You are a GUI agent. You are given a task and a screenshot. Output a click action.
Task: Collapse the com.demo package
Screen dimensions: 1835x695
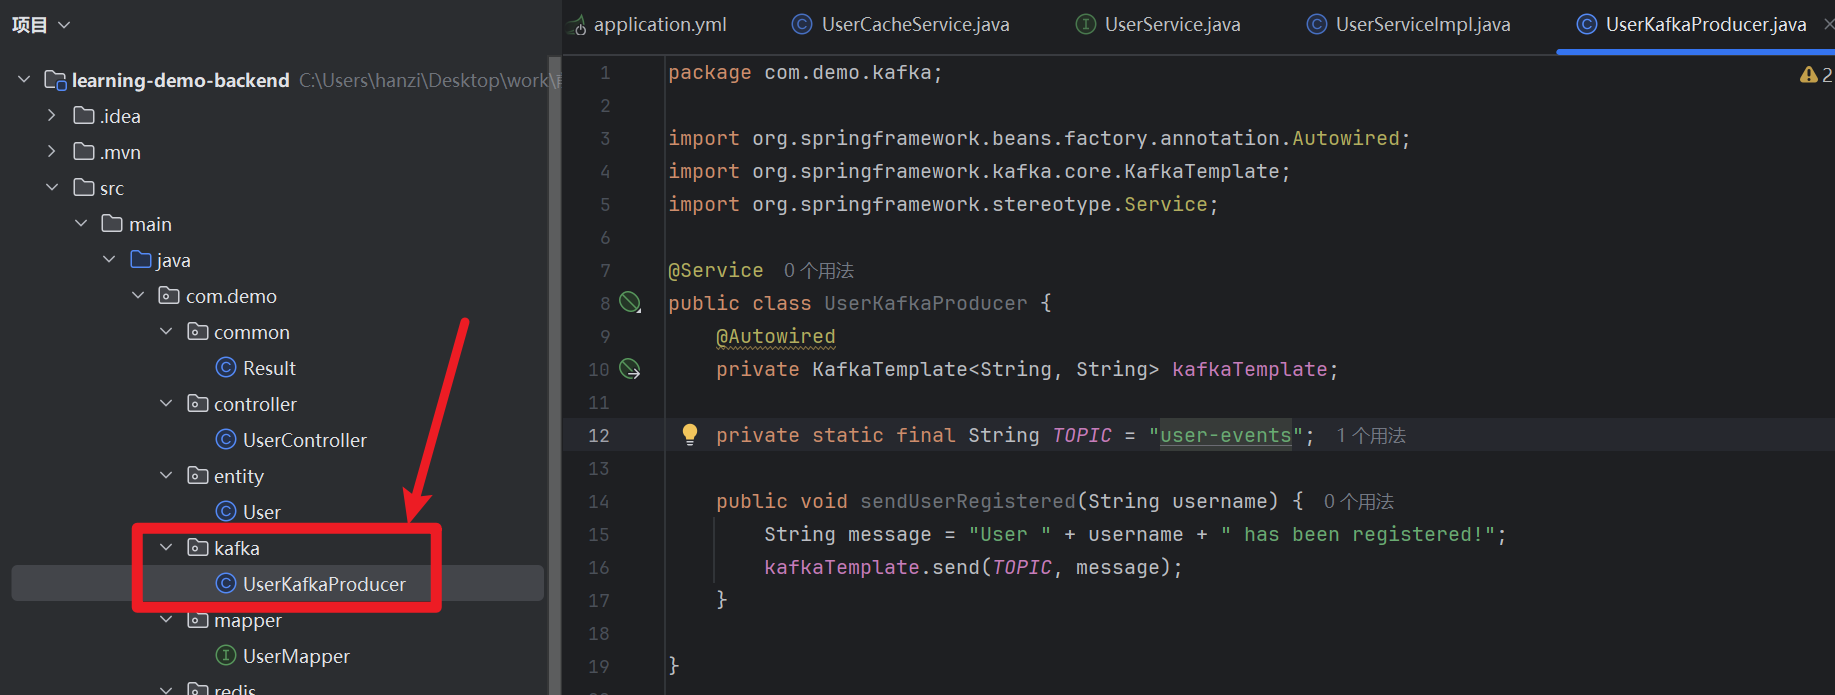pos(138,296)
